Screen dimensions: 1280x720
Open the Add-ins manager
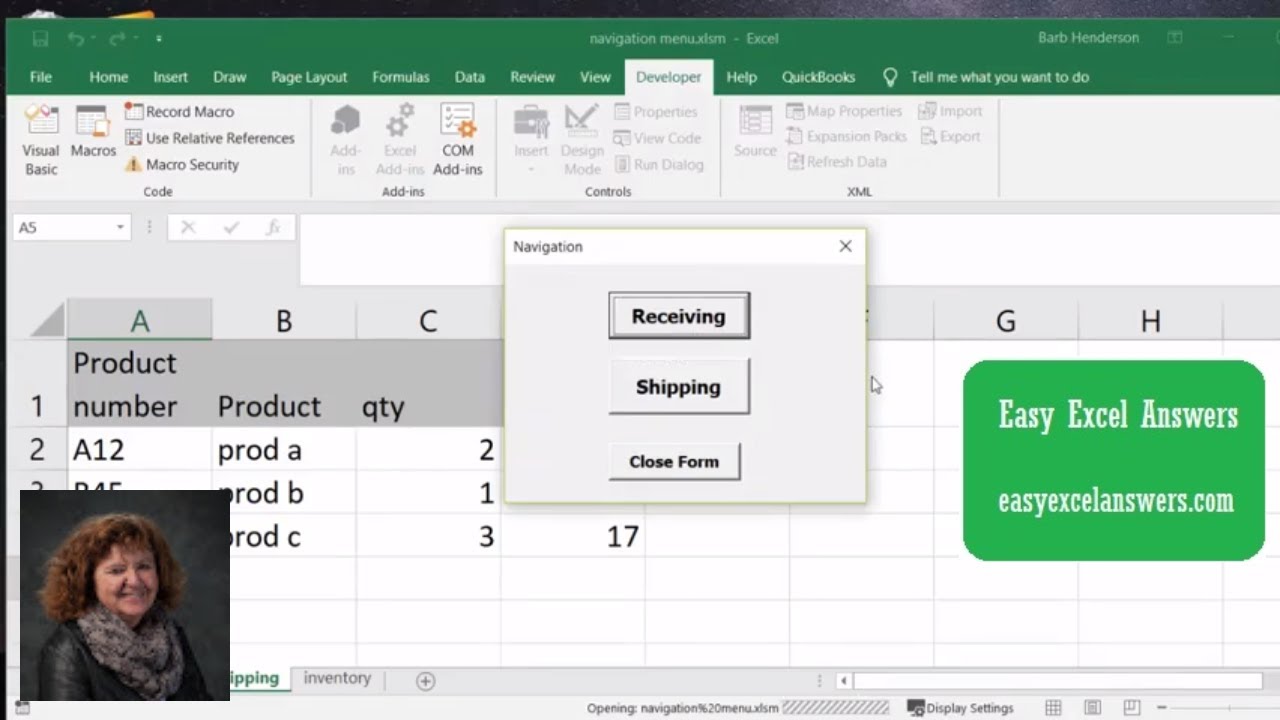point(346,140)
